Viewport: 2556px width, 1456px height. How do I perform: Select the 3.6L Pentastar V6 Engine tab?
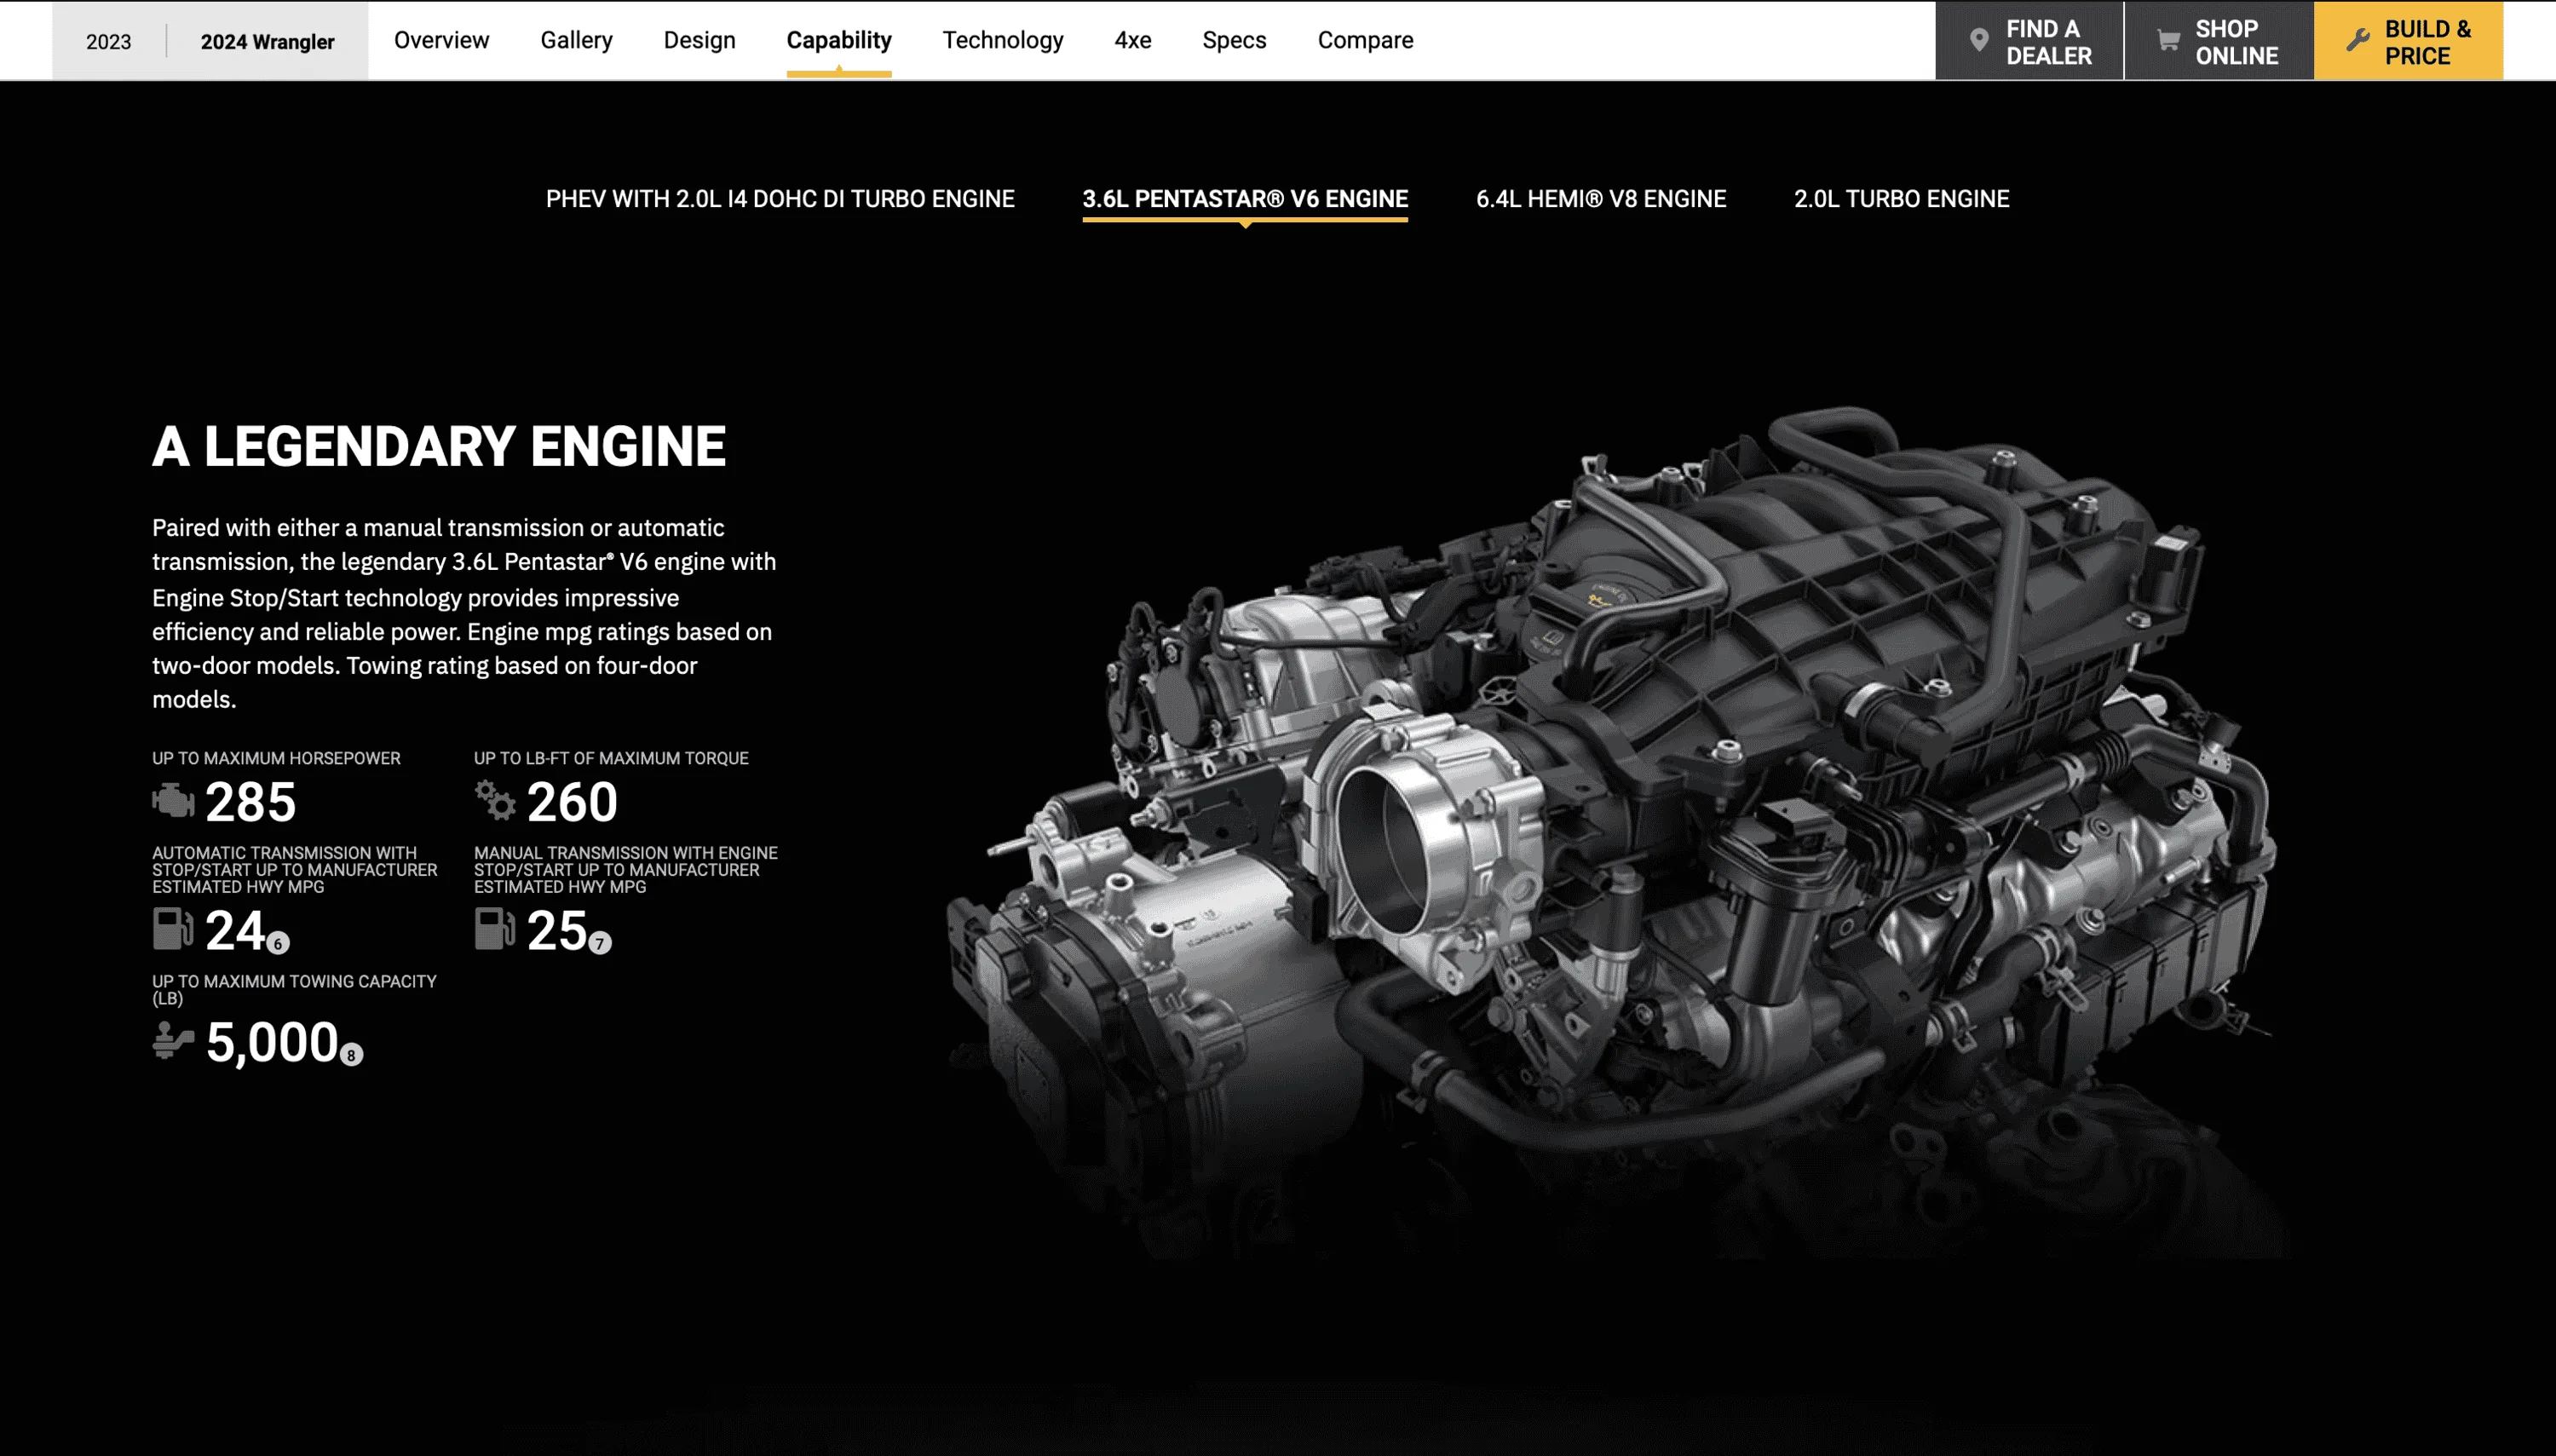(x=1245, y=199)
